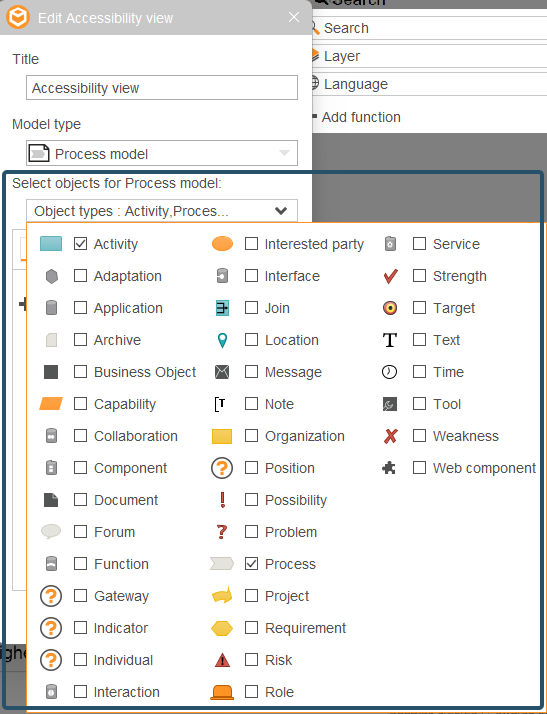This screenshot has width=547, height=714.
Task: Click the Time clock icon
Action: pyautogui.click(x=389, y=372)
